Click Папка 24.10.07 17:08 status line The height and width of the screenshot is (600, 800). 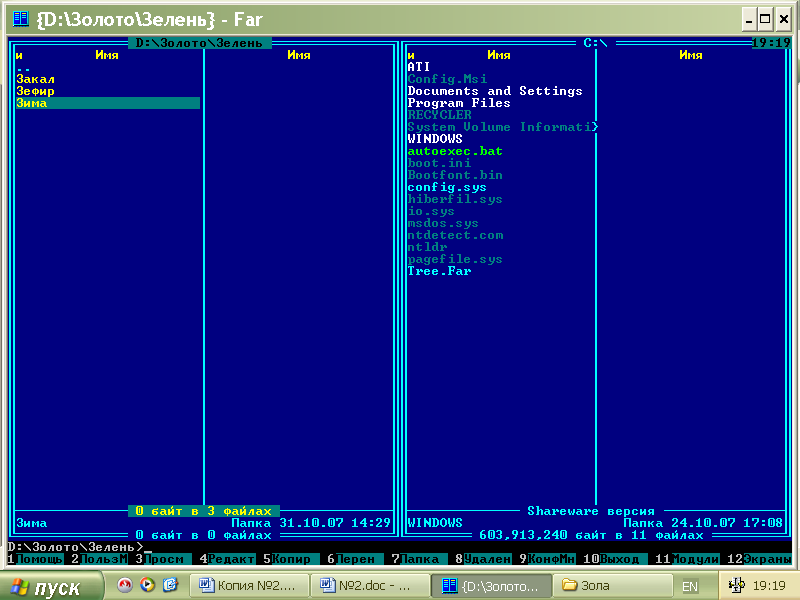click(703, 523)
